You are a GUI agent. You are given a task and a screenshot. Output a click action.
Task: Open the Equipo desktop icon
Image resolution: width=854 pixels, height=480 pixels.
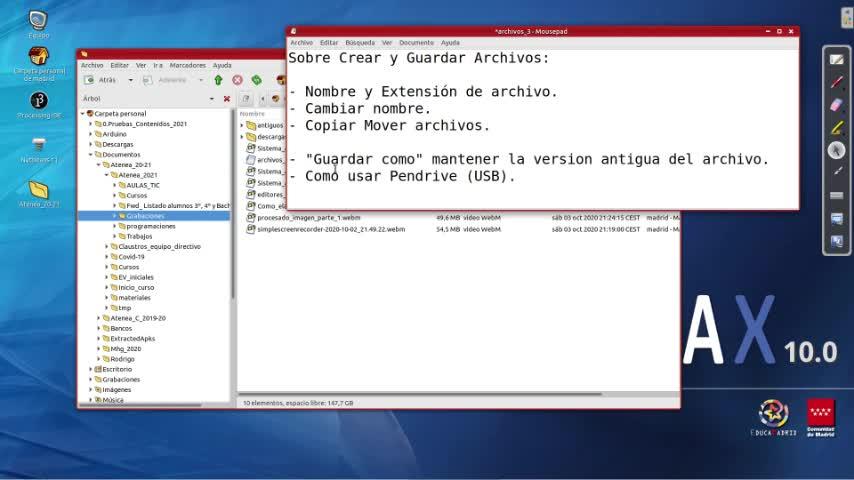tap(38, 25)
